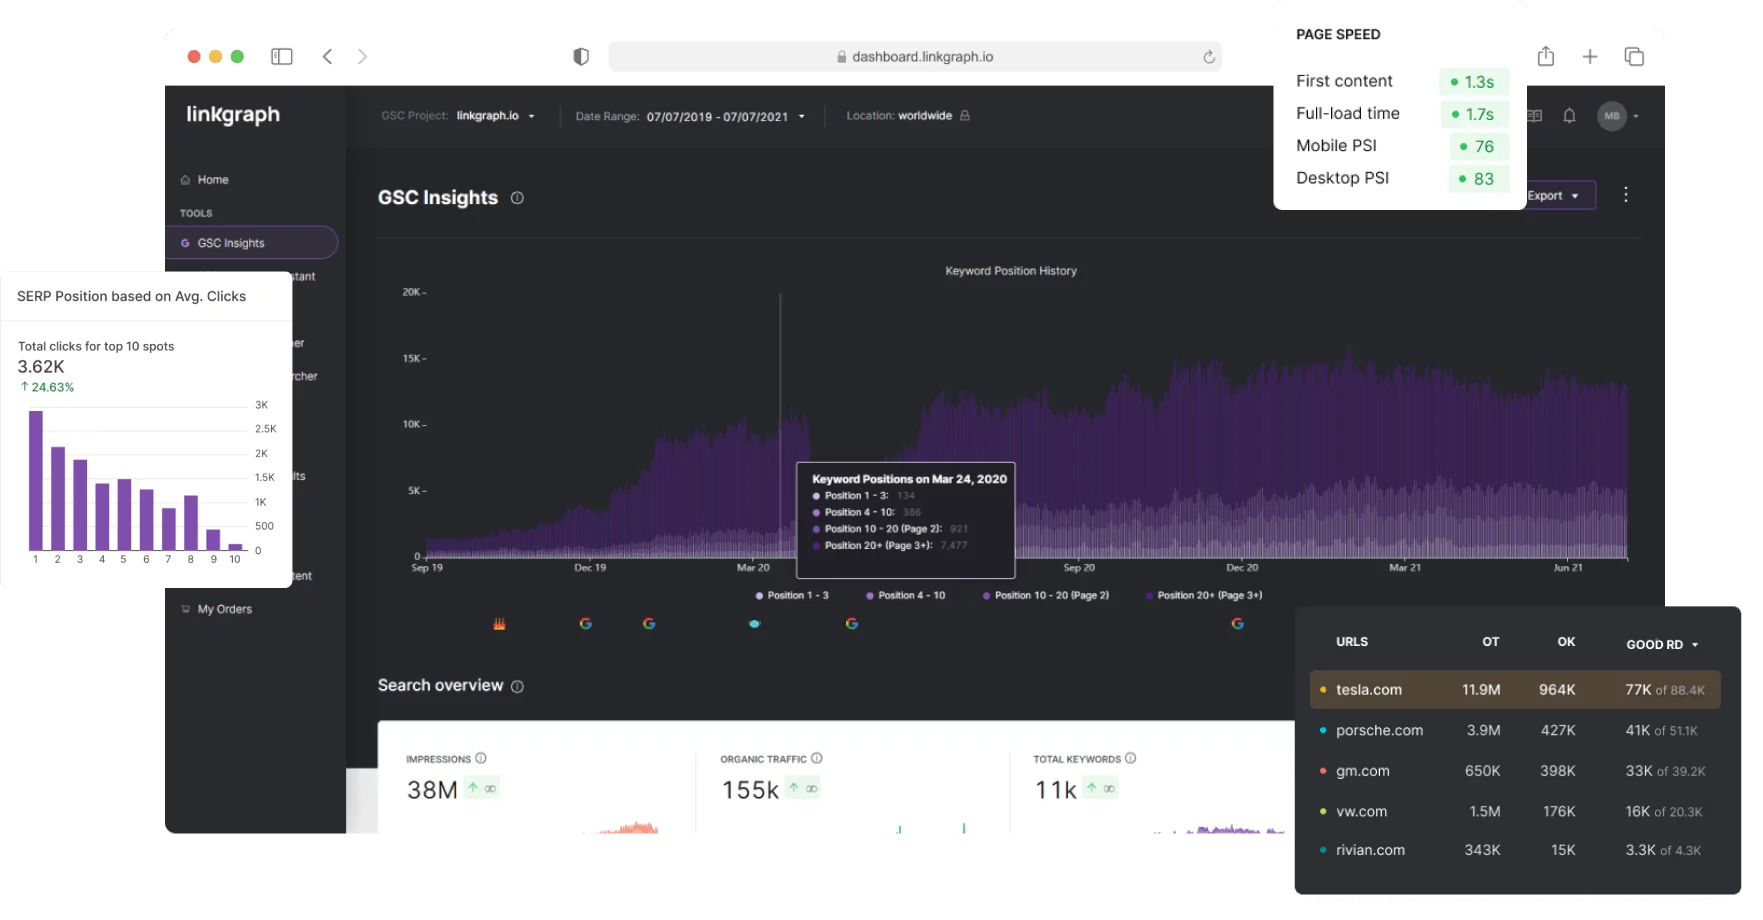Open the Export dropdown
1763x920 pixels.
(1554, 196)
